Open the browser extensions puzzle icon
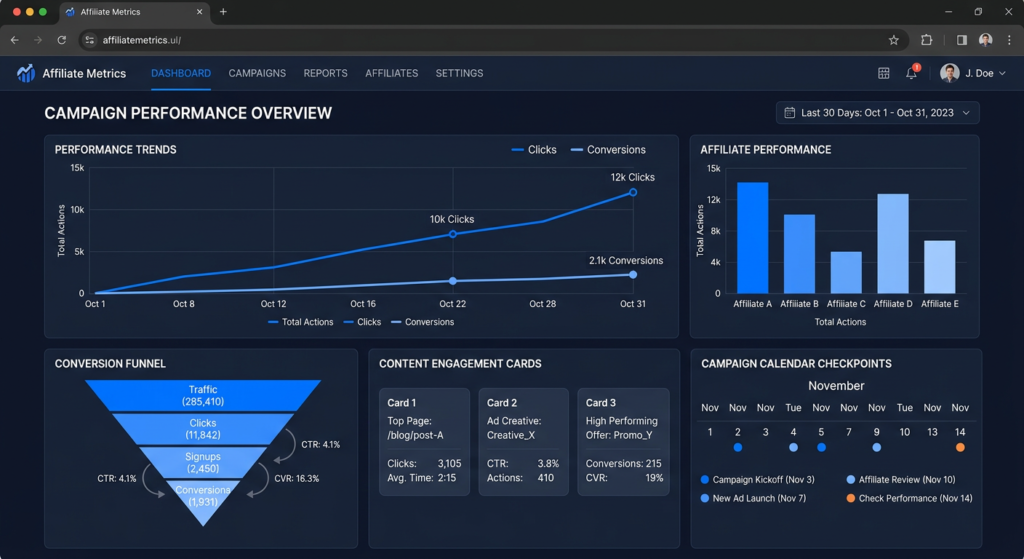 927,40
